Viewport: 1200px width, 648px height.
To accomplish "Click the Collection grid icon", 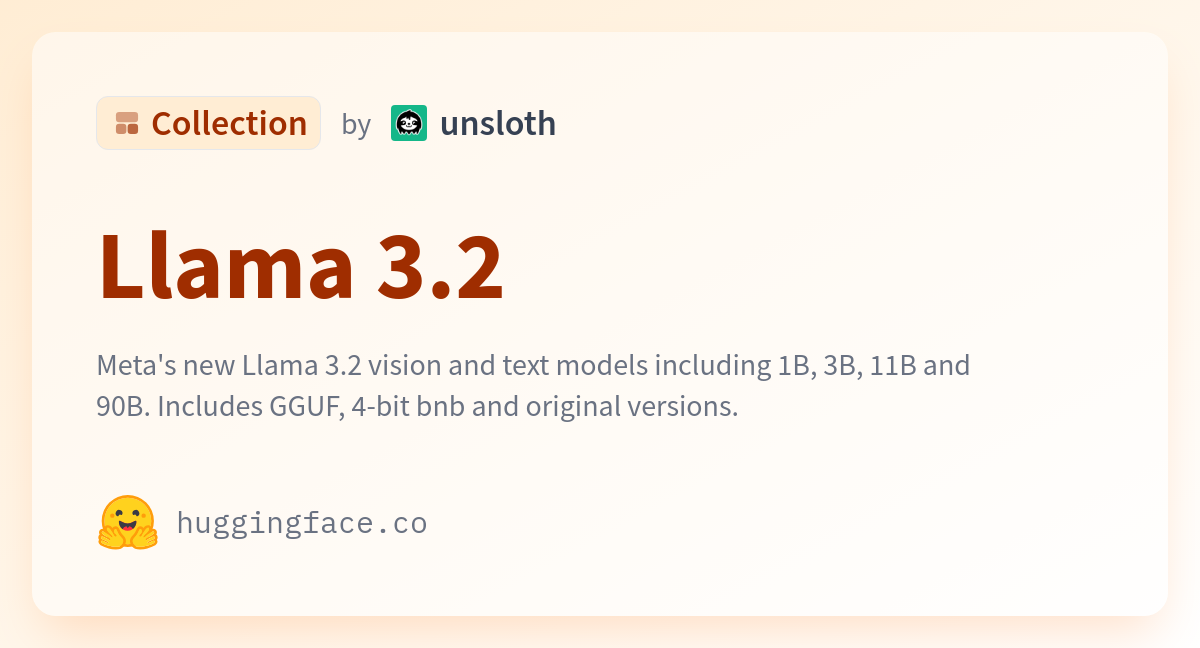I will [127, 123].
